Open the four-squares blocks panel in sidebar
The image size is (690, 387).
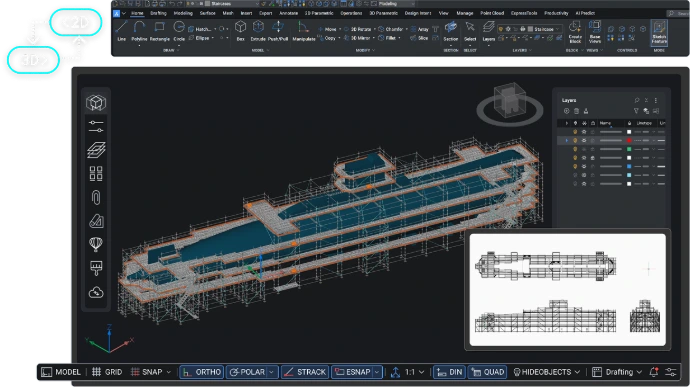[x=96, y=173]
